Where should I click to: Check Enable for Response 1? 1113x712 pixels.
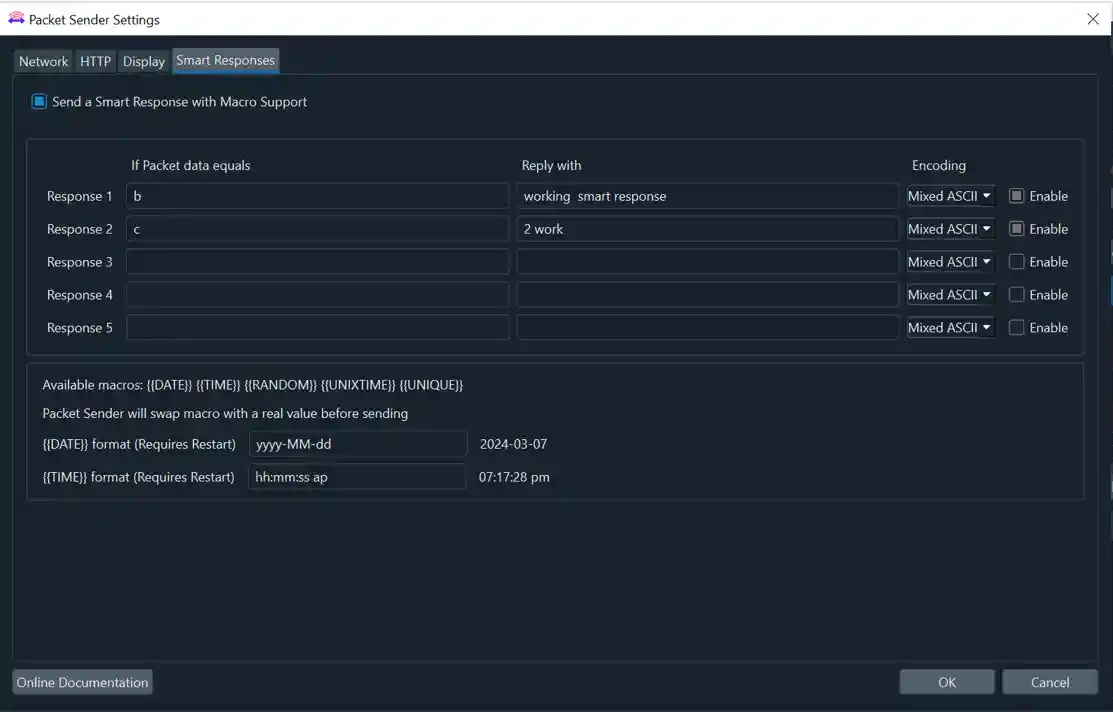[x=1015, y=195]
